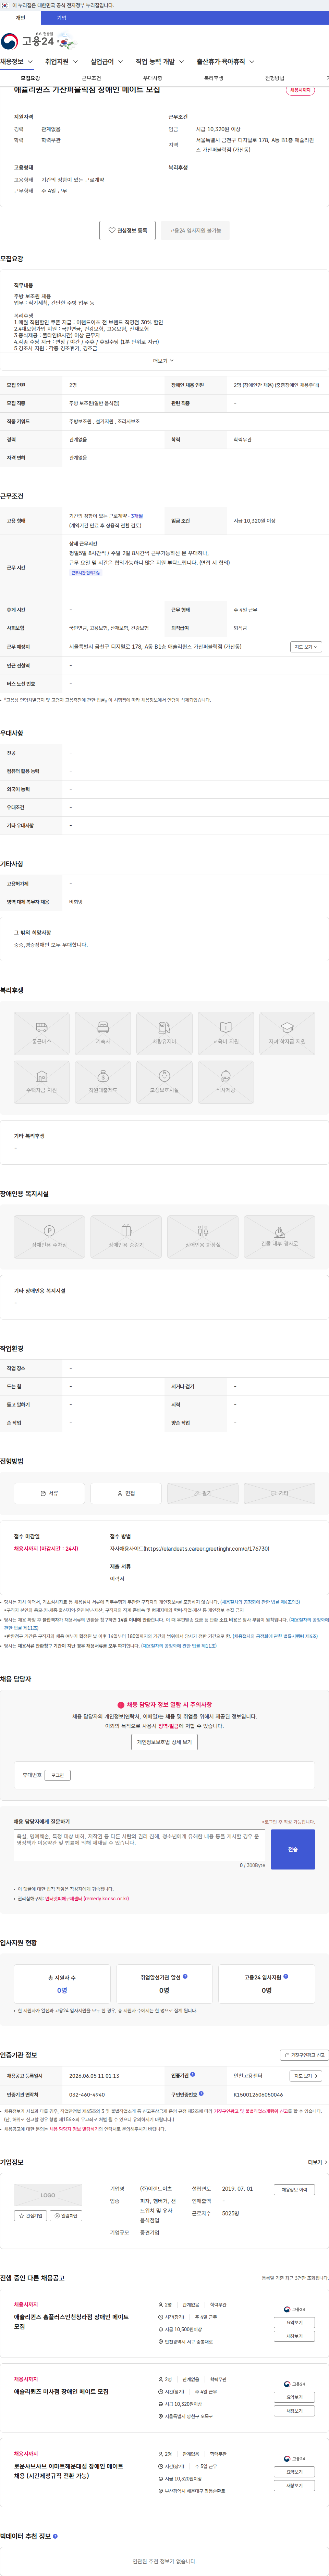The width and height of the screenshot is (329, 2576).
Task: Click the 기숙사 benefit icon
Action: (103, 1034)
